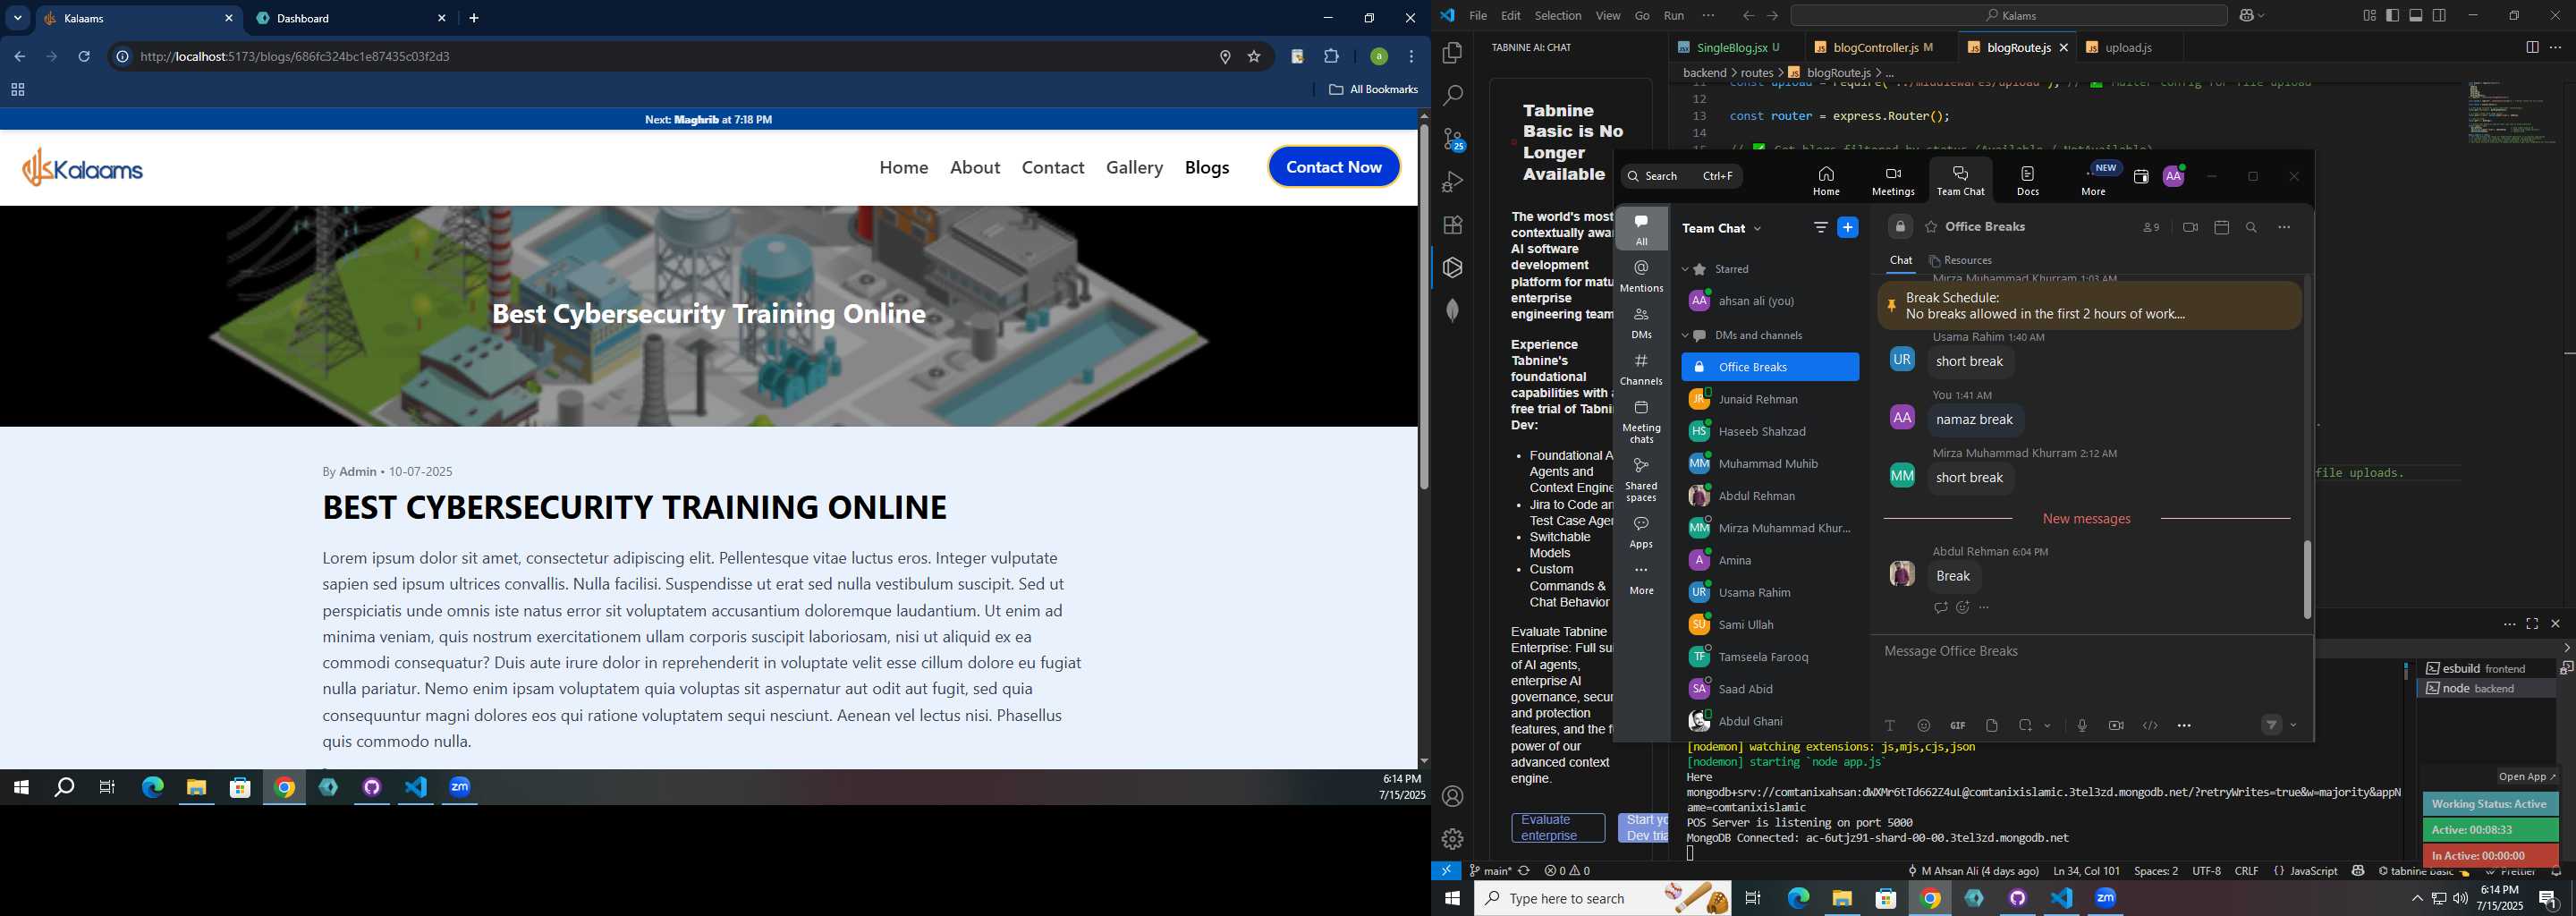Toggle the VS Code primary sidebar
The height and width of the screenshot is (916, 2576).
coord(2392,15)
